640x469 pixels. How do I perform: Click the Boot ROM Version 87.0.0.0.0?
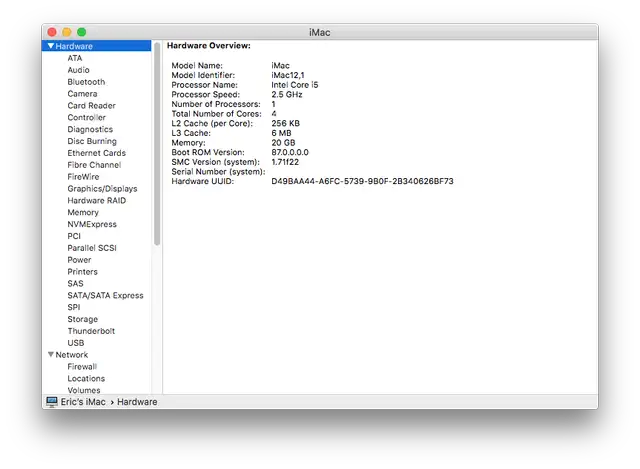point(290,152)
